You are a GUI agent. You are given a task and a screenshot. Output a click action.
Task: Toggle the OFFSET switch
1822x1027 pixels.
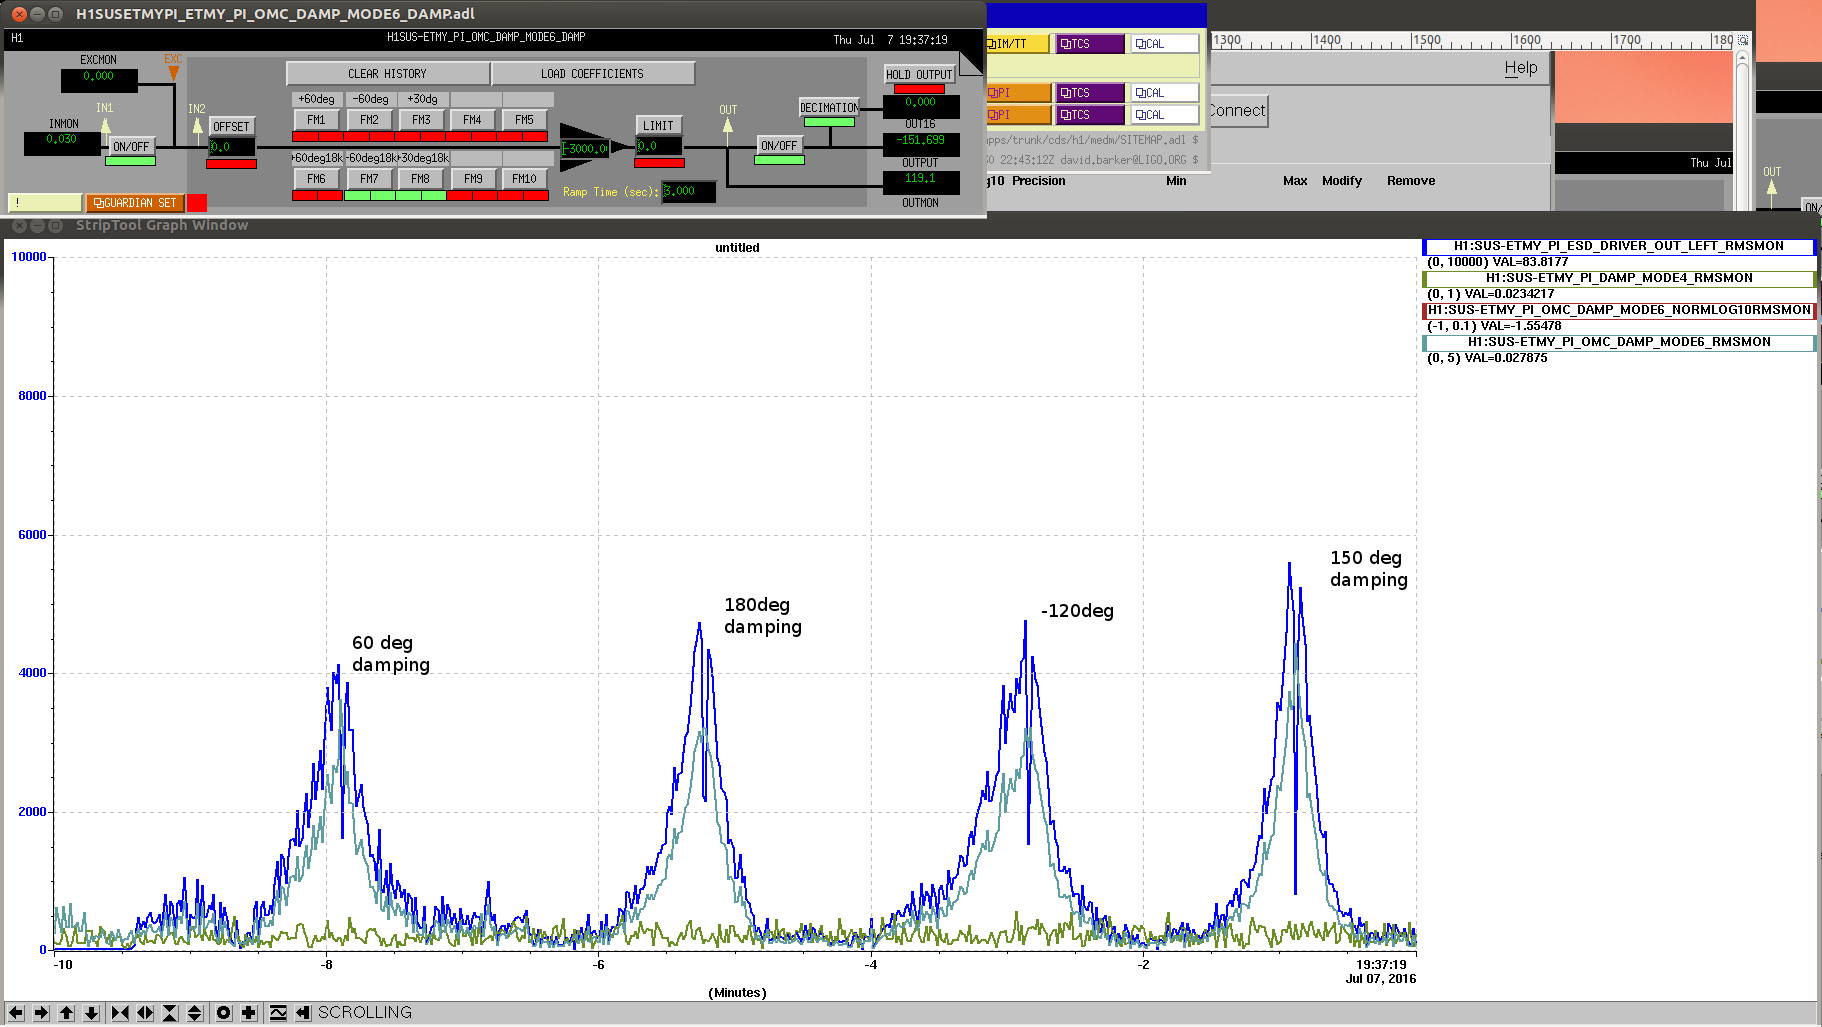(x=231, y=126)
